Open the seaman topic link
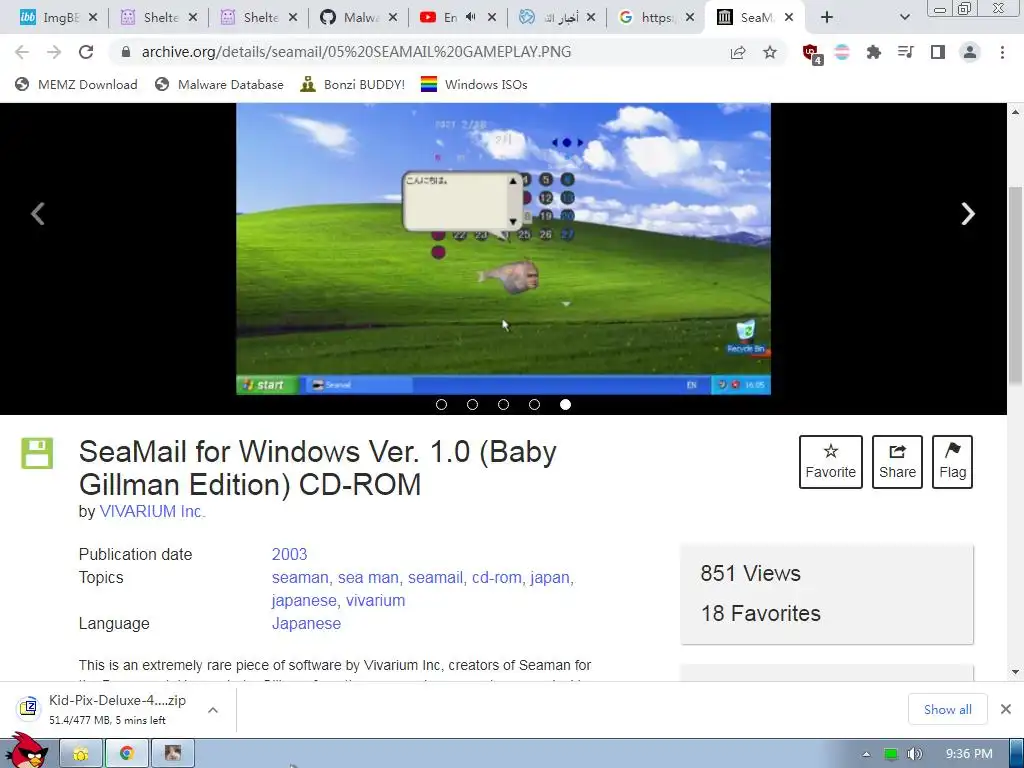Viewport: 1024px width, 768px height. point(300,577)
